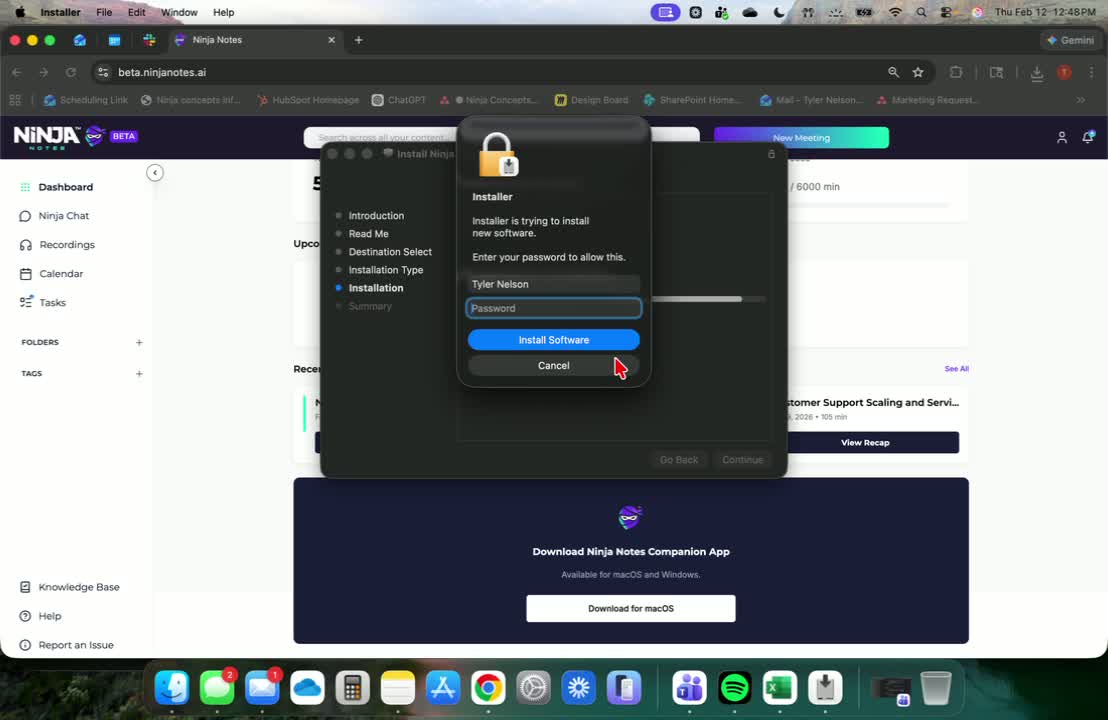The image size is (1108, 720).
Task: Open Spotlight search in menu bar
Action: coord(921,12)
